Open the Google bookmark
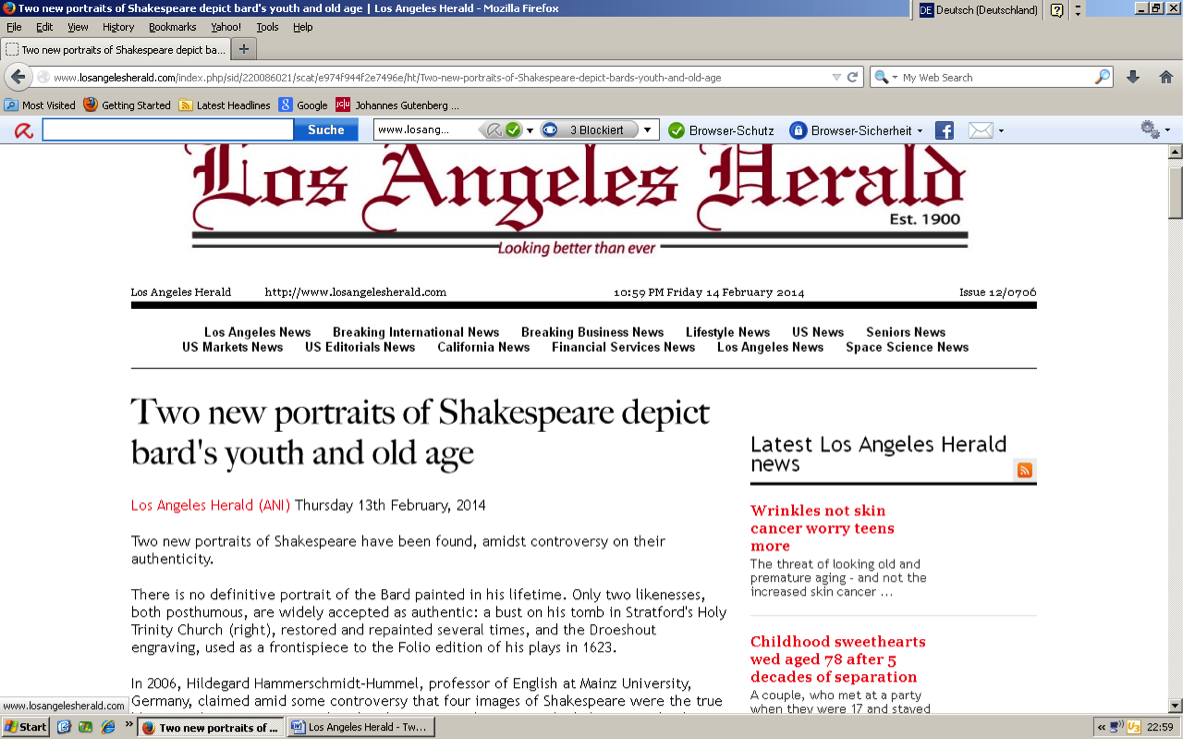This screenshot has height=740, width=1183. tap(303, 106)
